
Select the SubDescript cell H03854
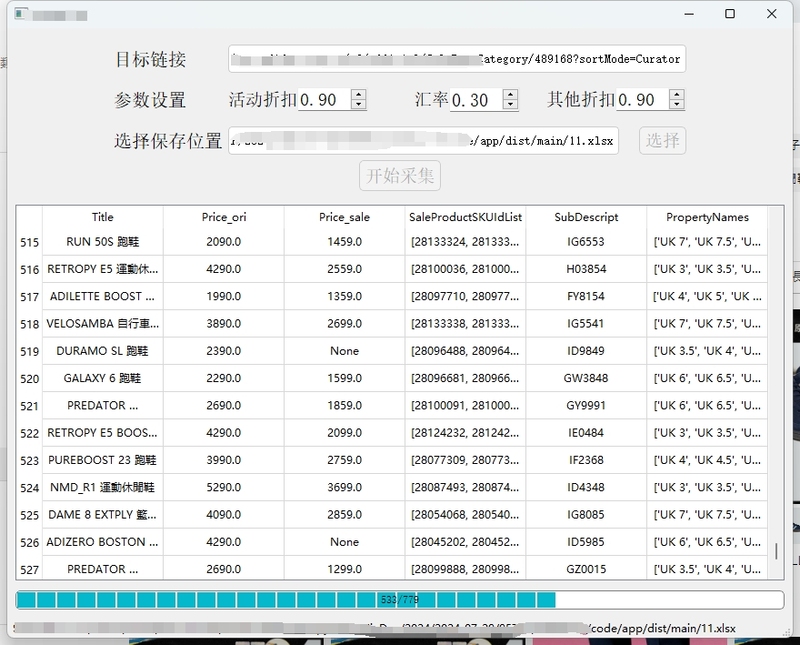(x=586, y=269)
